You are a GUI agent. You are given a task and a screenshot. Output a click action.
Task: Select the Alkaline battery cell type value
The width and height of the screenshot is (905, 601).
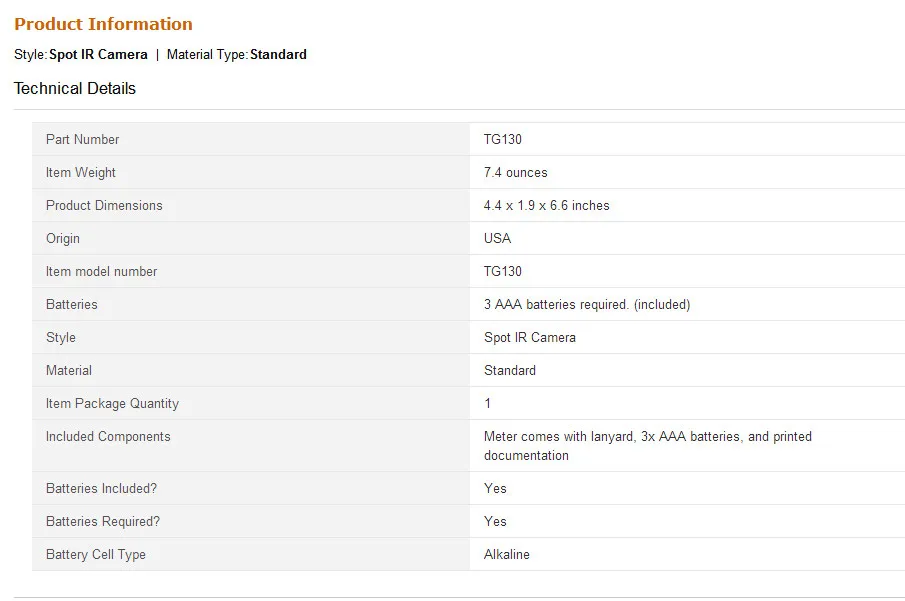pos(507,554)
